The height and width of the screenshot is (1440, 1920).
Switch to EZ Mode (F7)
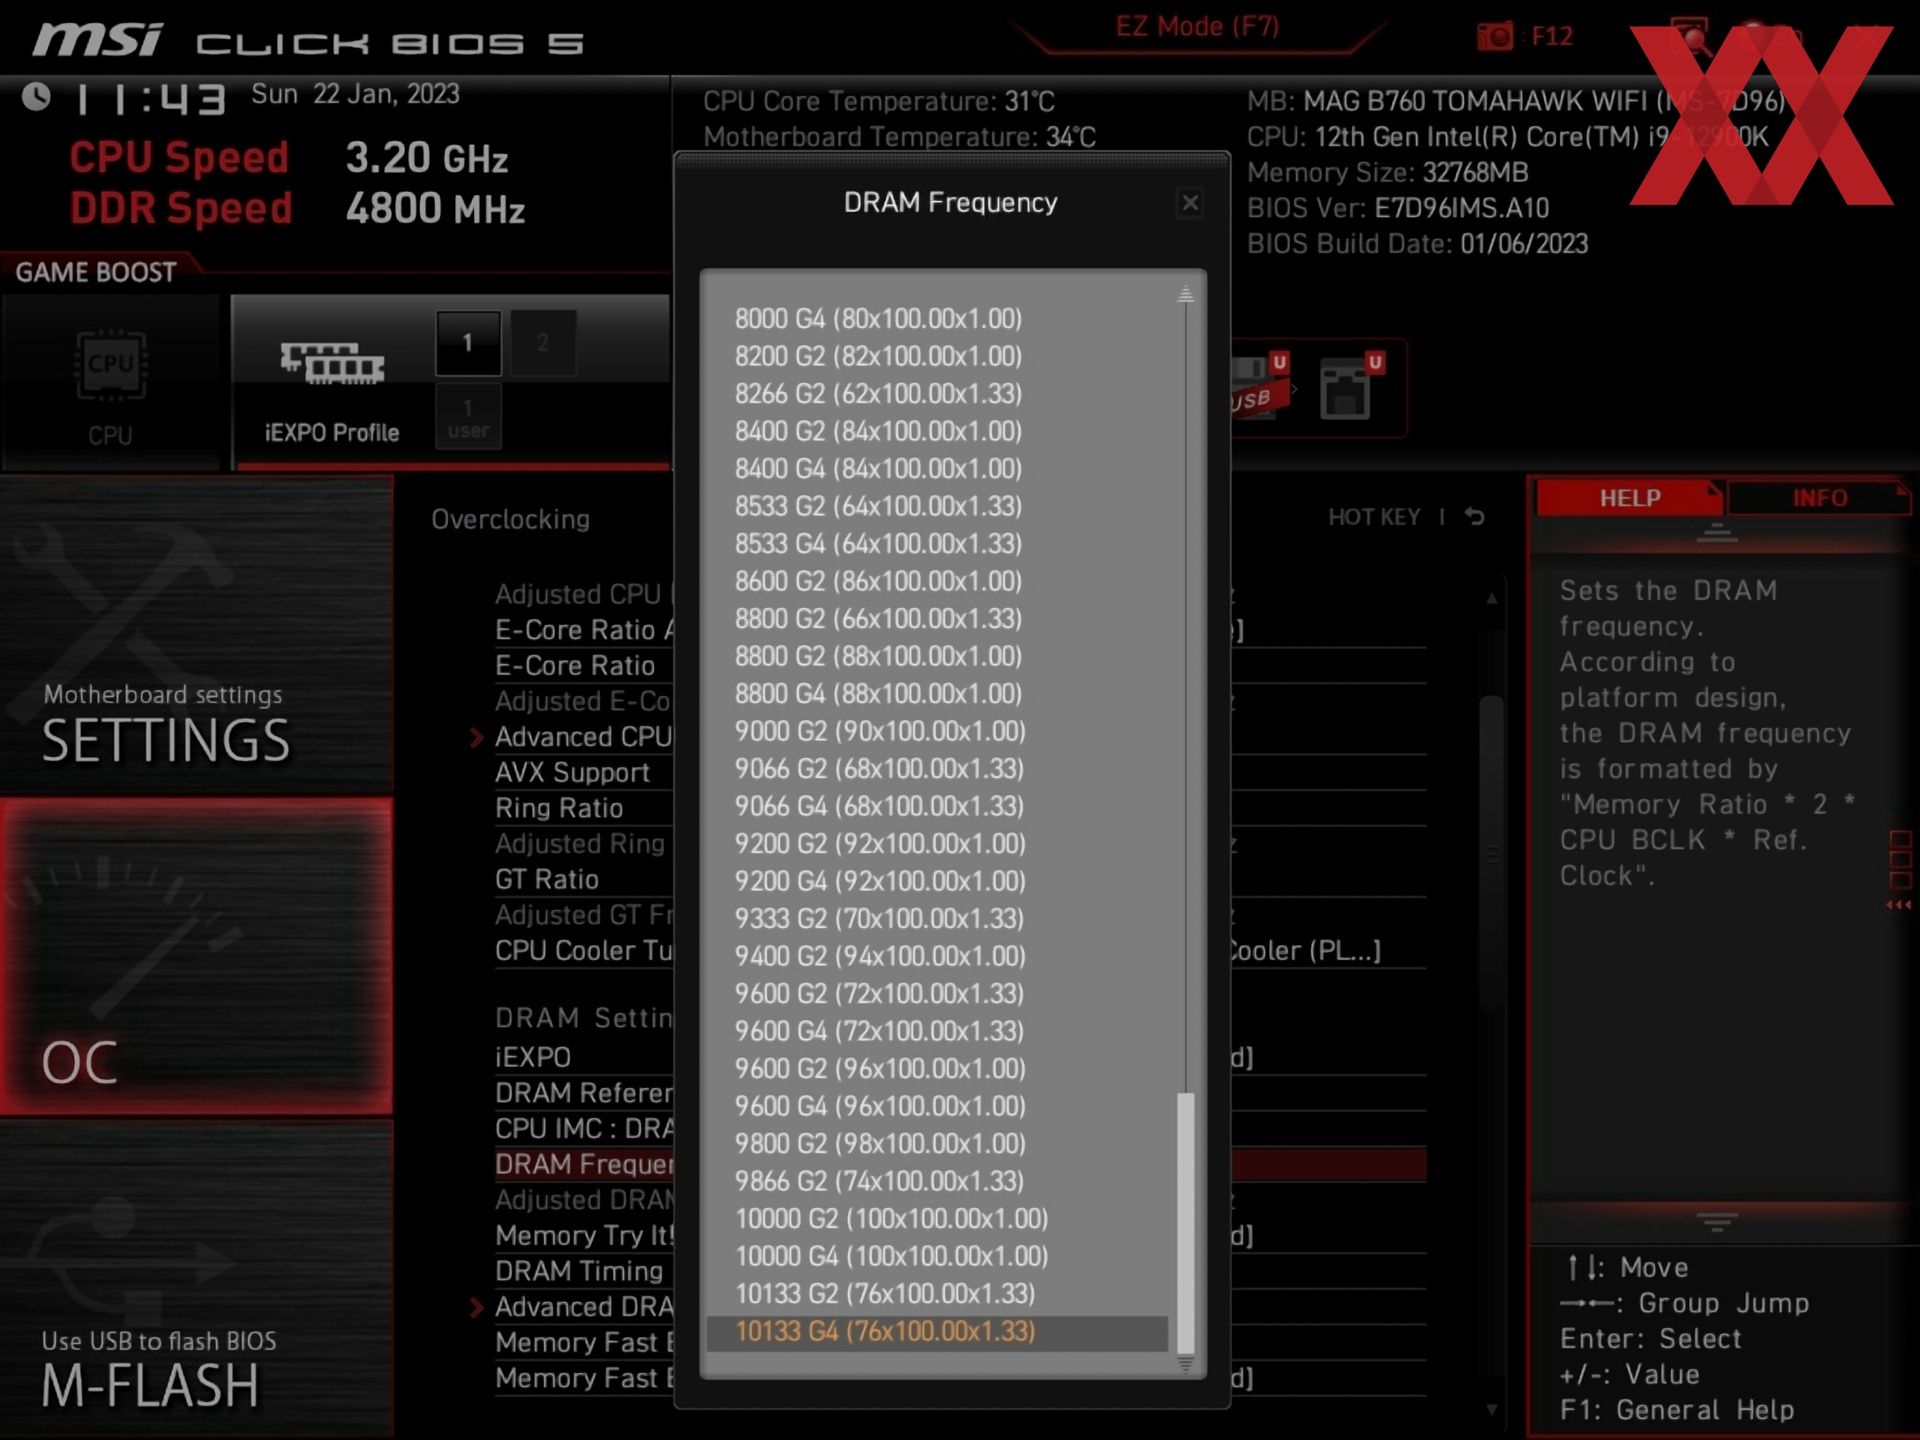coord(1197,27)
